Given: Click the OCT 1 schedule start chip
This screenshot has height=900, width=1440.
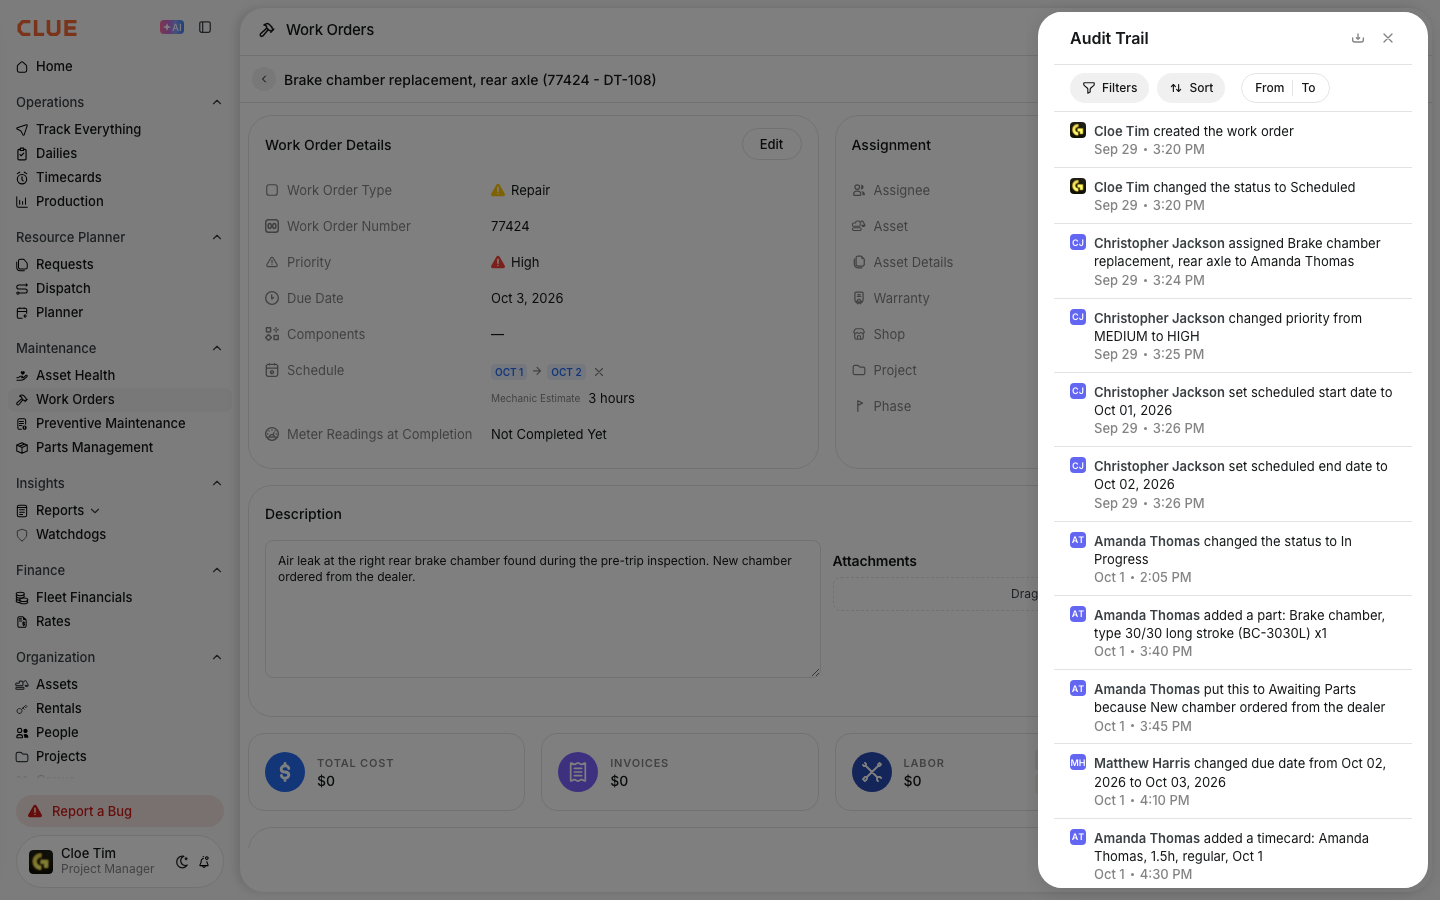Looking at the screenshot, I should [509, 372].
